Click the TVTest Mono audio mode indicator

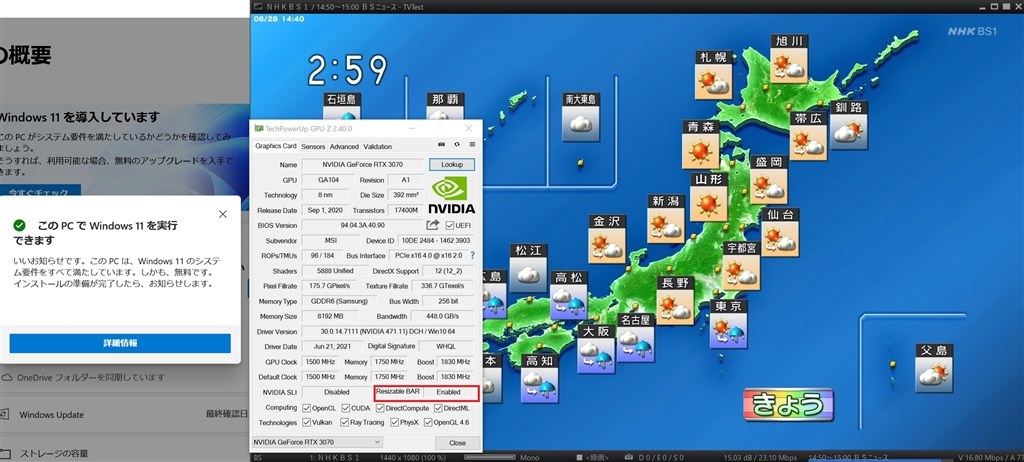coord(530,457)
